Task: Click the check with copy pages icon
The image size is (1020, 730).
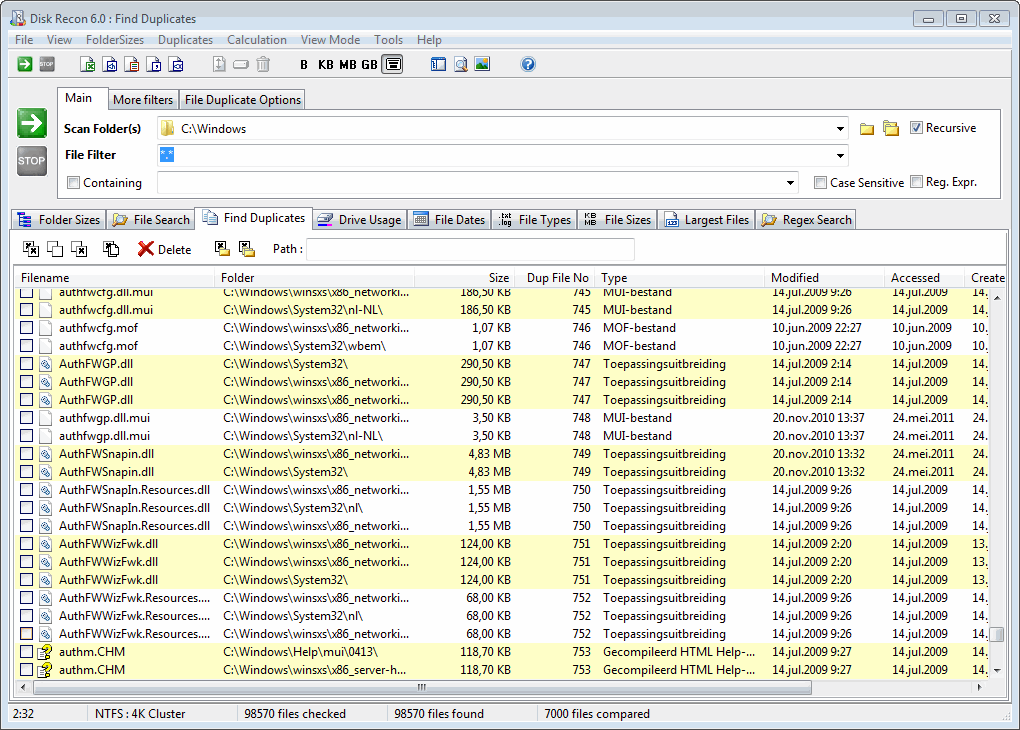Action: [x=111, y=249]
